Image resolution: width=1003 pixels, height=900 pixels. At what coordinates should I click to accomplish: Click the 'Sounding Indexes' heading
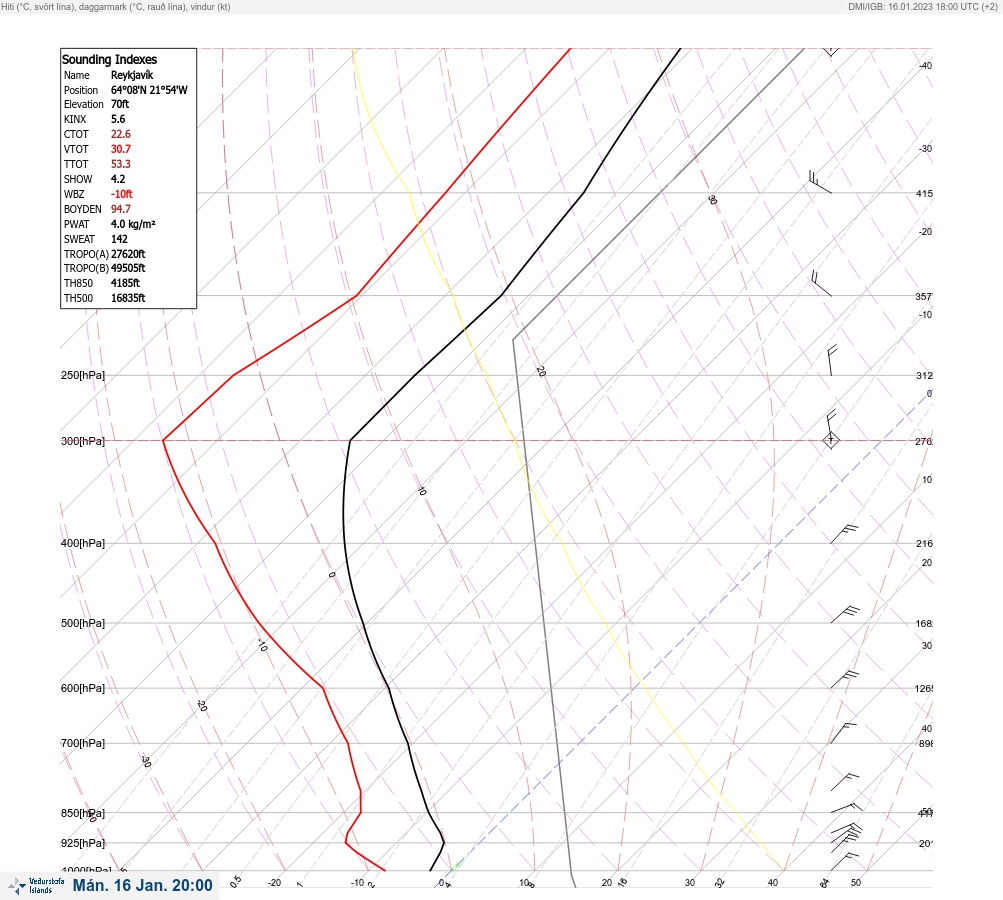[x=109, y=59]
